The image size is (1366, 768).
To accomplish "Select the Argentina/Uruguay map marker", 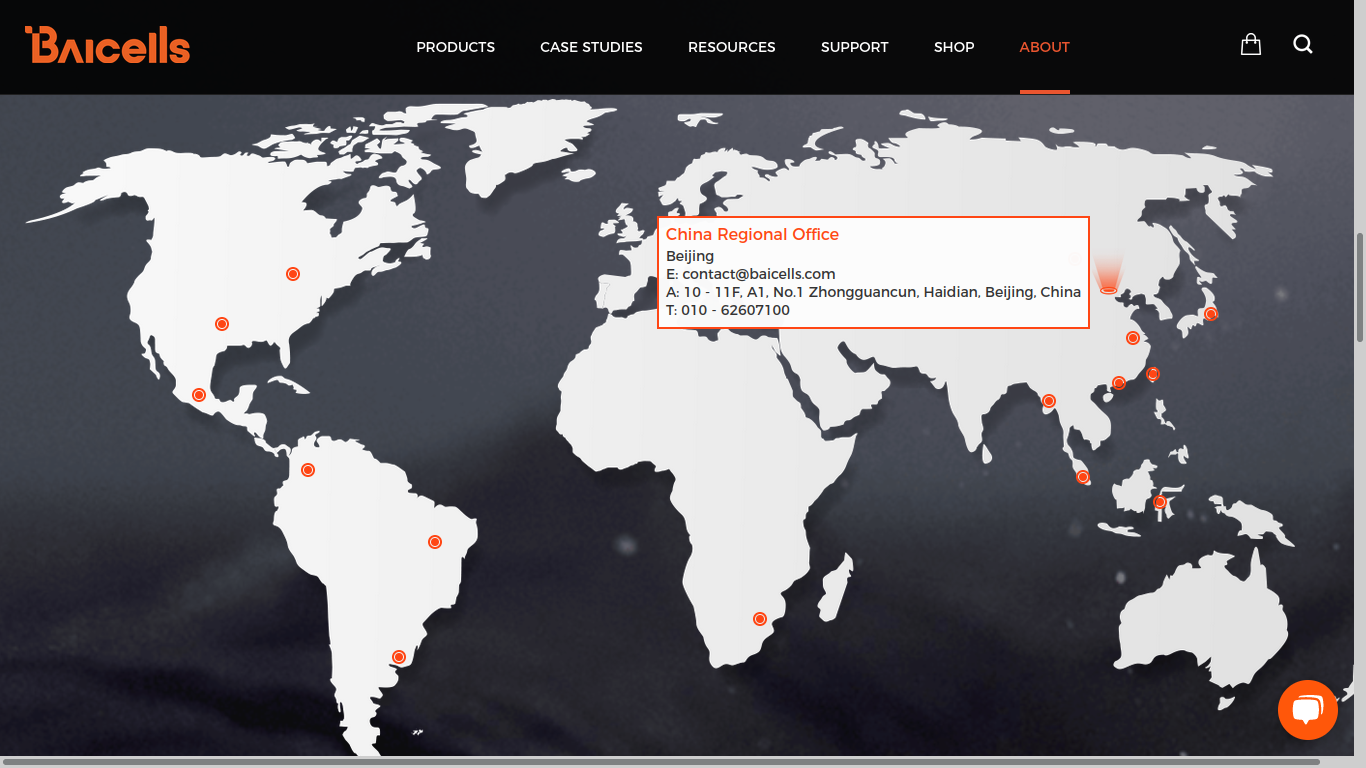I will pyautogui.click(x=399, y=657).
